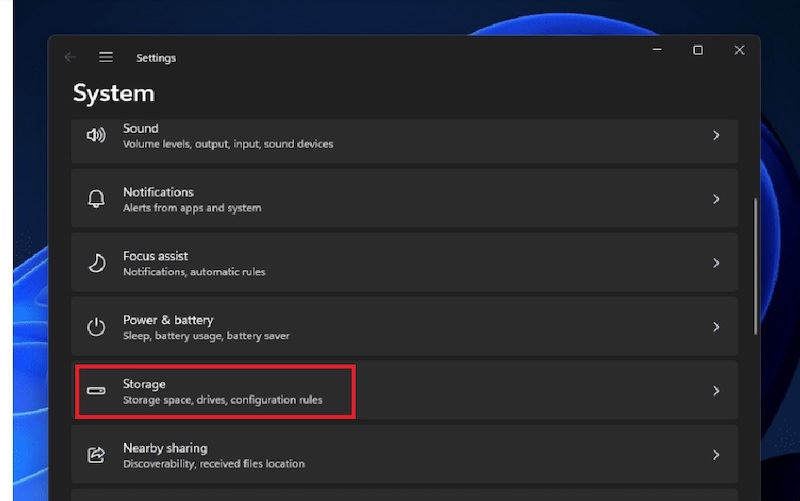This screenshot has height=501, width=800.
Task: Open the Power & battery title
Action: [168, 320]
